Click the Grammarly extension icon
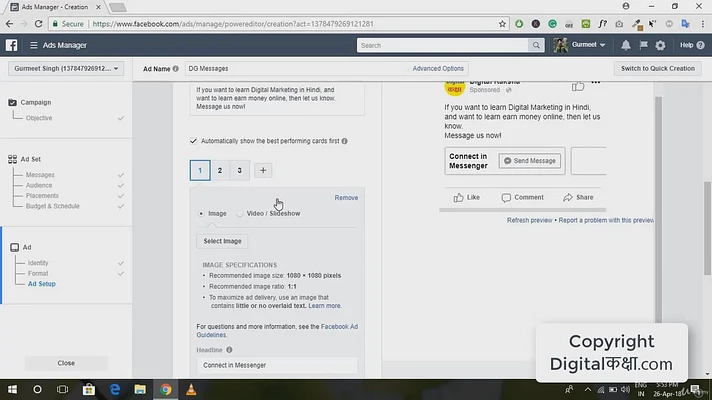 click(x=552, y=24)
